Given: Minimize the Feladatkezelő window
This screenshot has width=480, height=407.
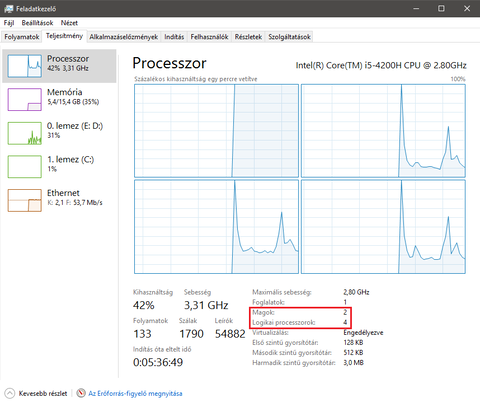Looking at the screenshot, I should 416,8.
